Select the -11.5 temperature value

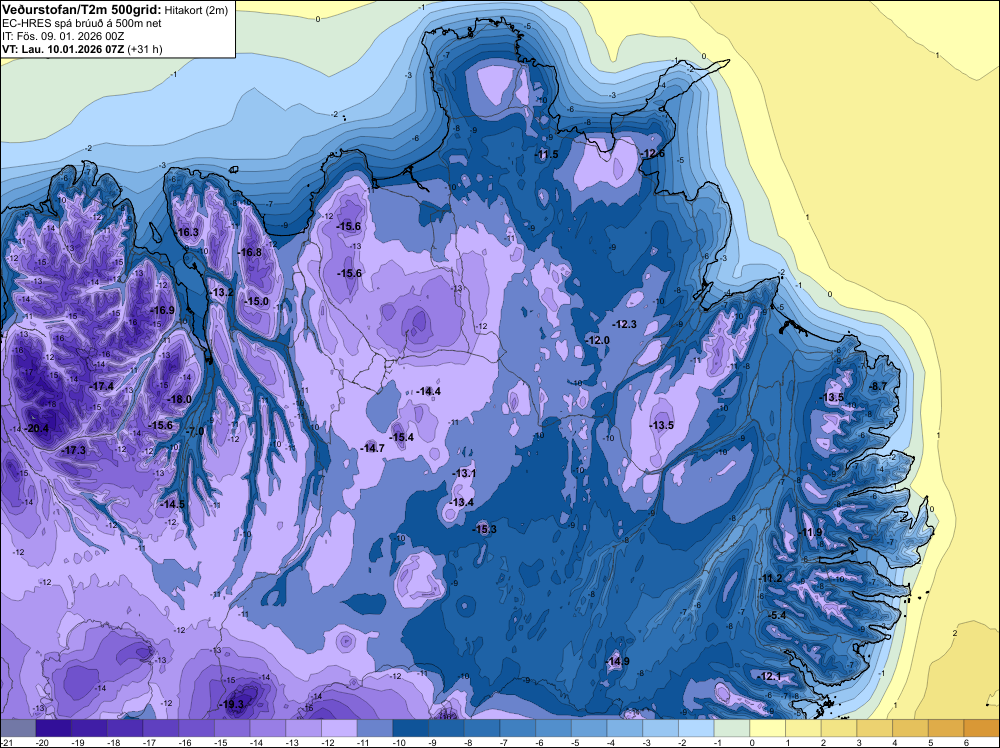546,154
